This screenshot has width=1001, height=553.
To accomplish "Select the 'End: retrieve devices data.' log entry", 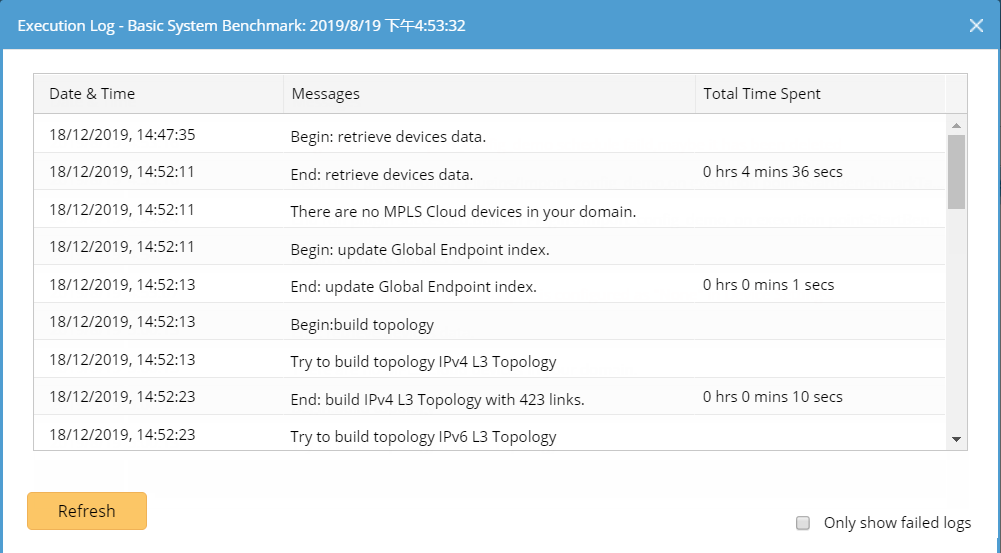I will point(381,174).
